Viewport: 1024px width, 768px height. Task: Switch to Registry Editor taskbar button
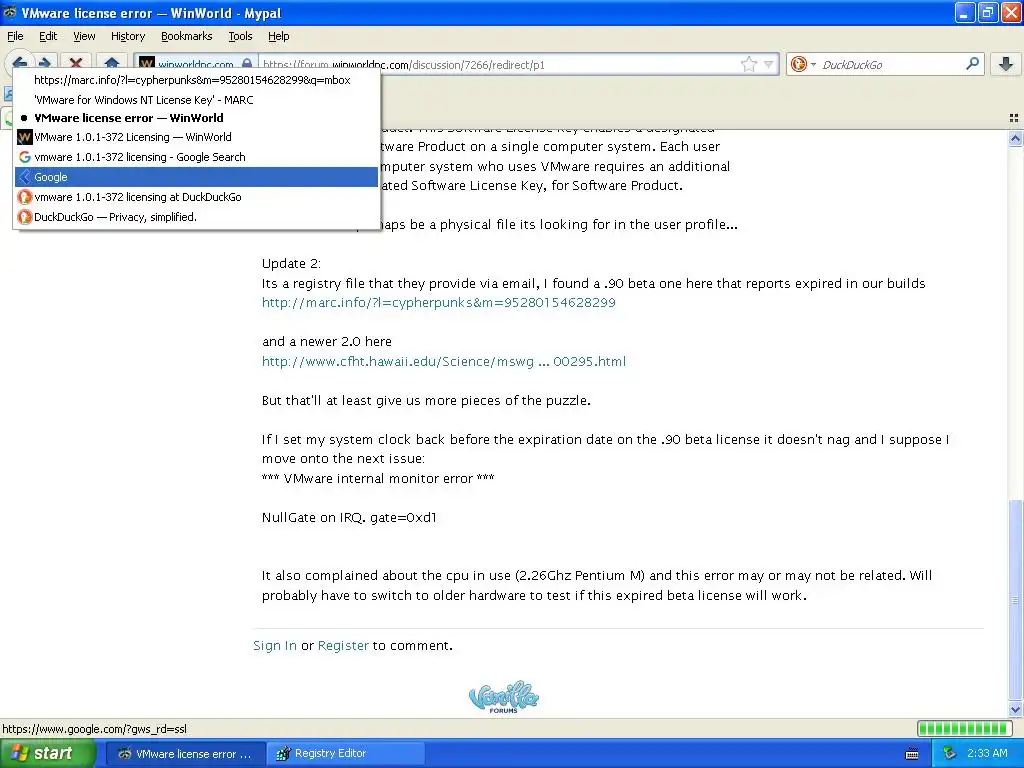(x=345, y=754)
